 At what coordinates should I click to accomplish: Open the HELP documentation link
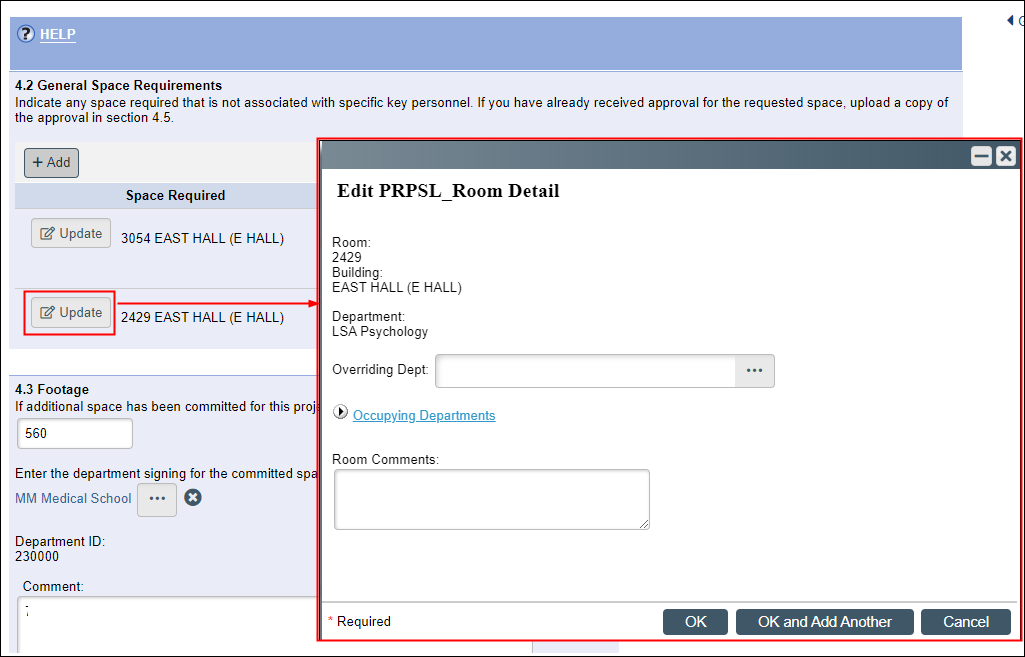pos(57,33)
